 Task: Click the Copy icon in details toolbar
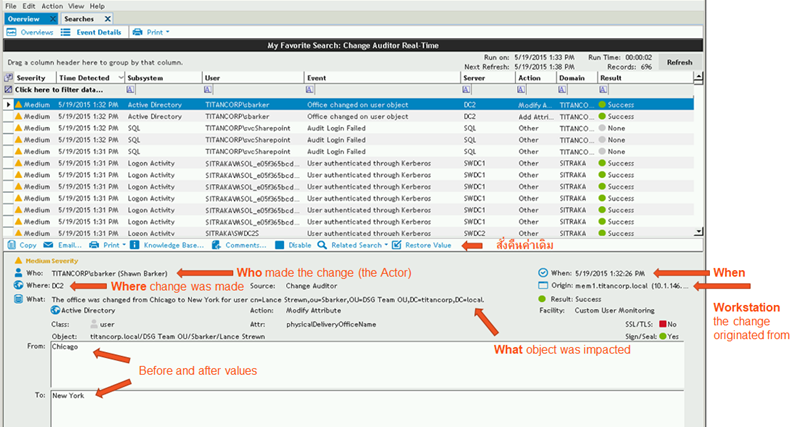tap(12, 245)
